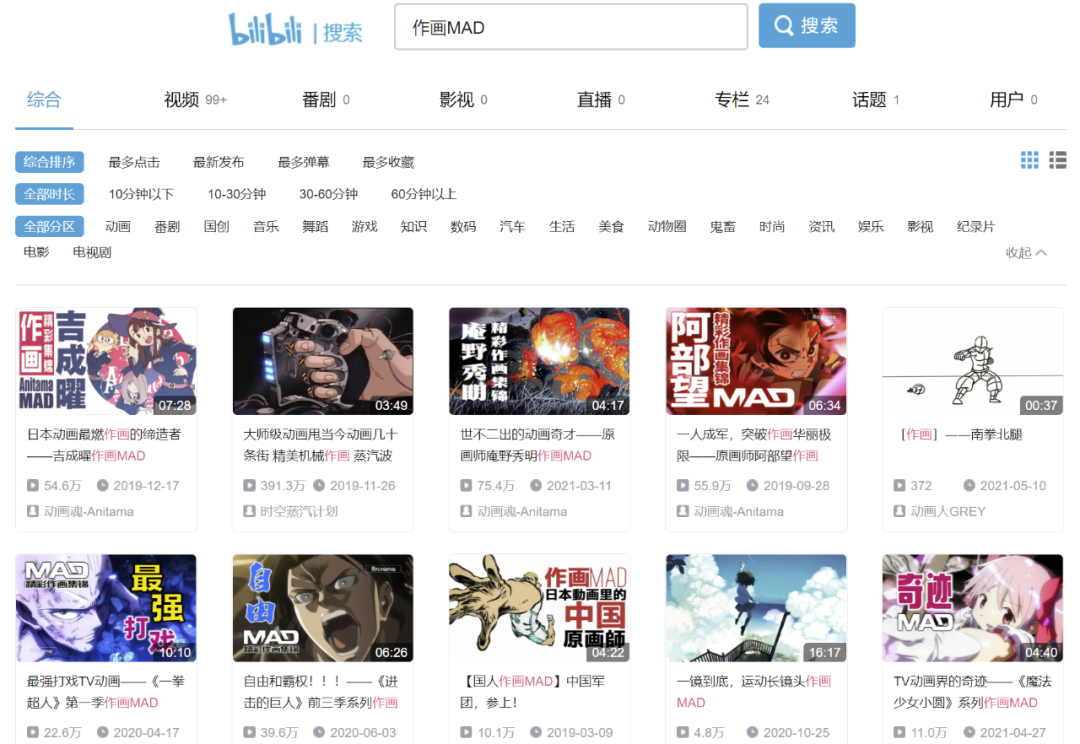Filter category to 音乐

click(266, 227)
